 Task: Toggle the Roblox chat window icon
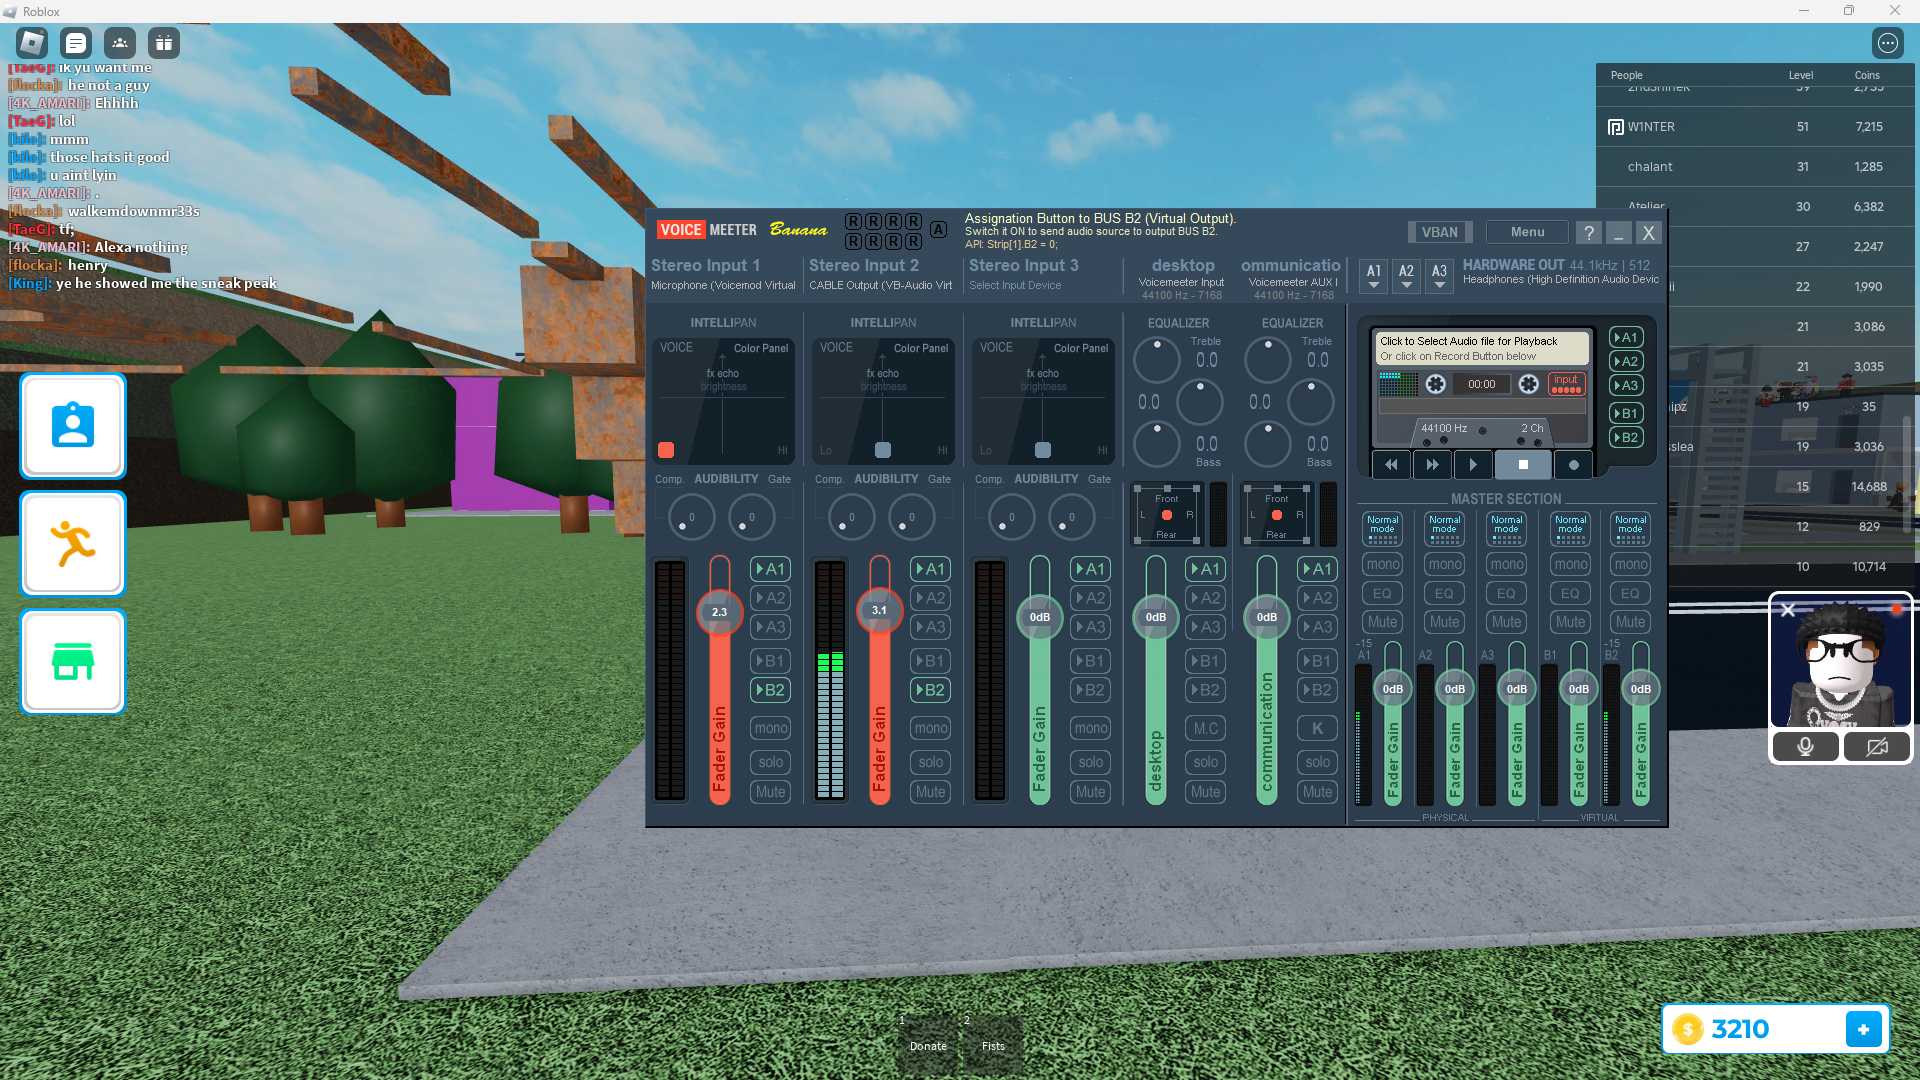[x=76, y=43]
